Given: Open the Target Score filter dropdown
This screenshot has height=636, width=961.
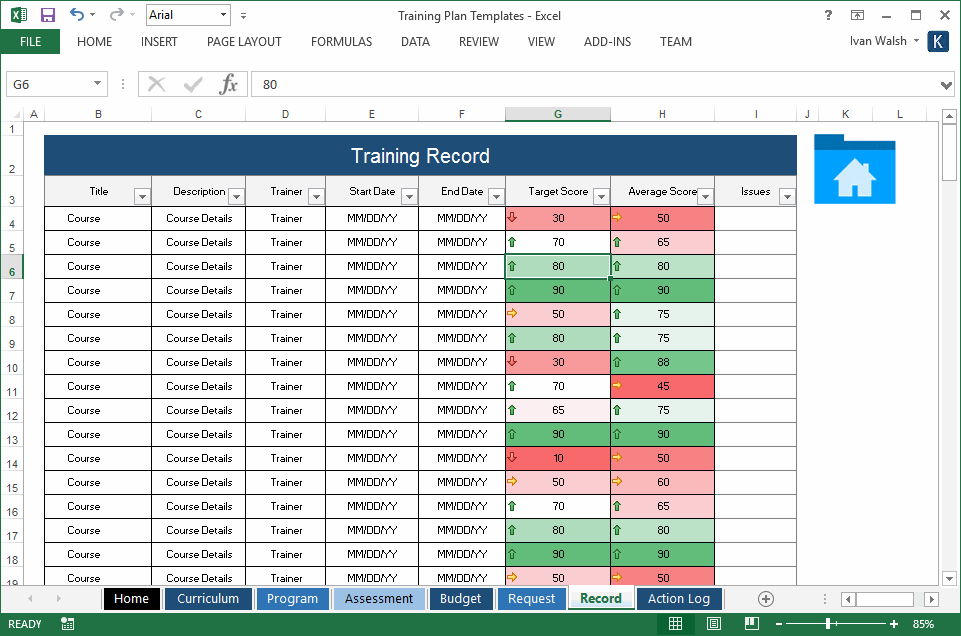Looking at the screenshot, I should click(x=601, y=195).
